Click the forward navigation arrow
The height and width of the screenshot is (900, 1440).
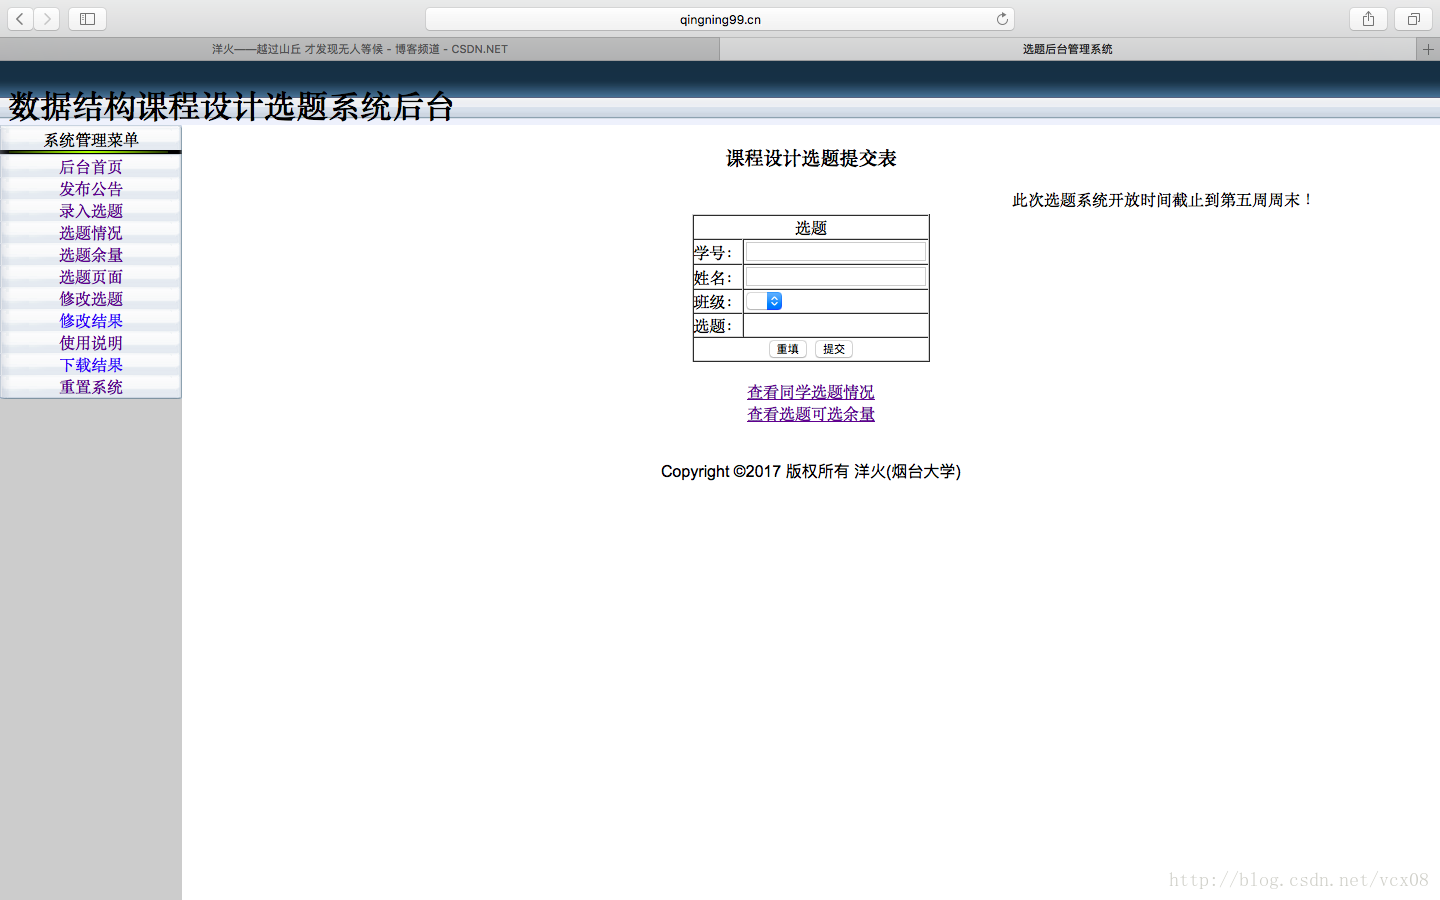point(46,18)
